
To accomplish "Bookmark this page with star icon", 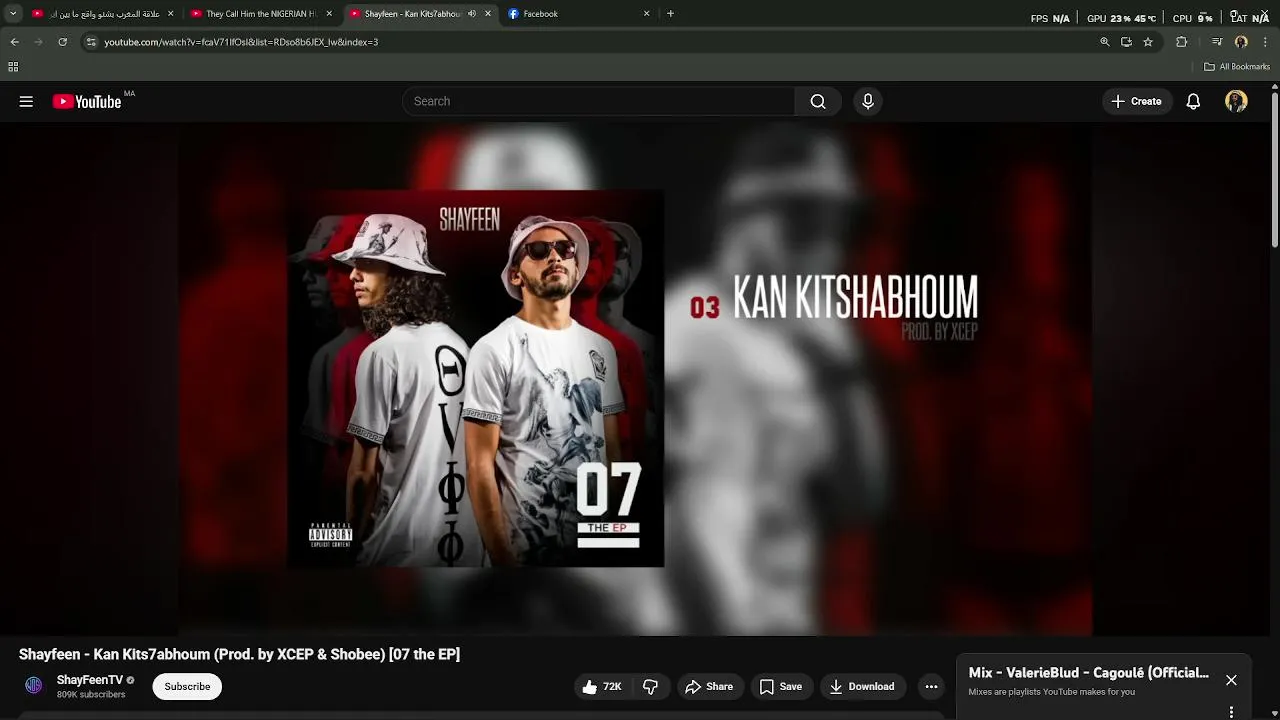I will click(1148, 42).
